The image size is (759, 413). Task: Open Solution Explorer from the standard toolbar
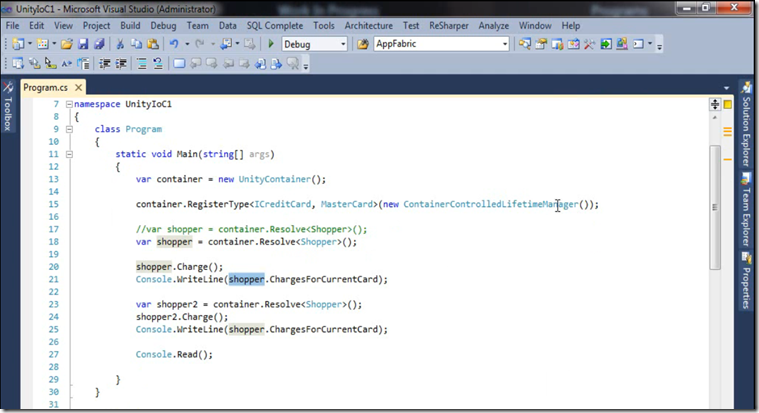pos(525,44)
